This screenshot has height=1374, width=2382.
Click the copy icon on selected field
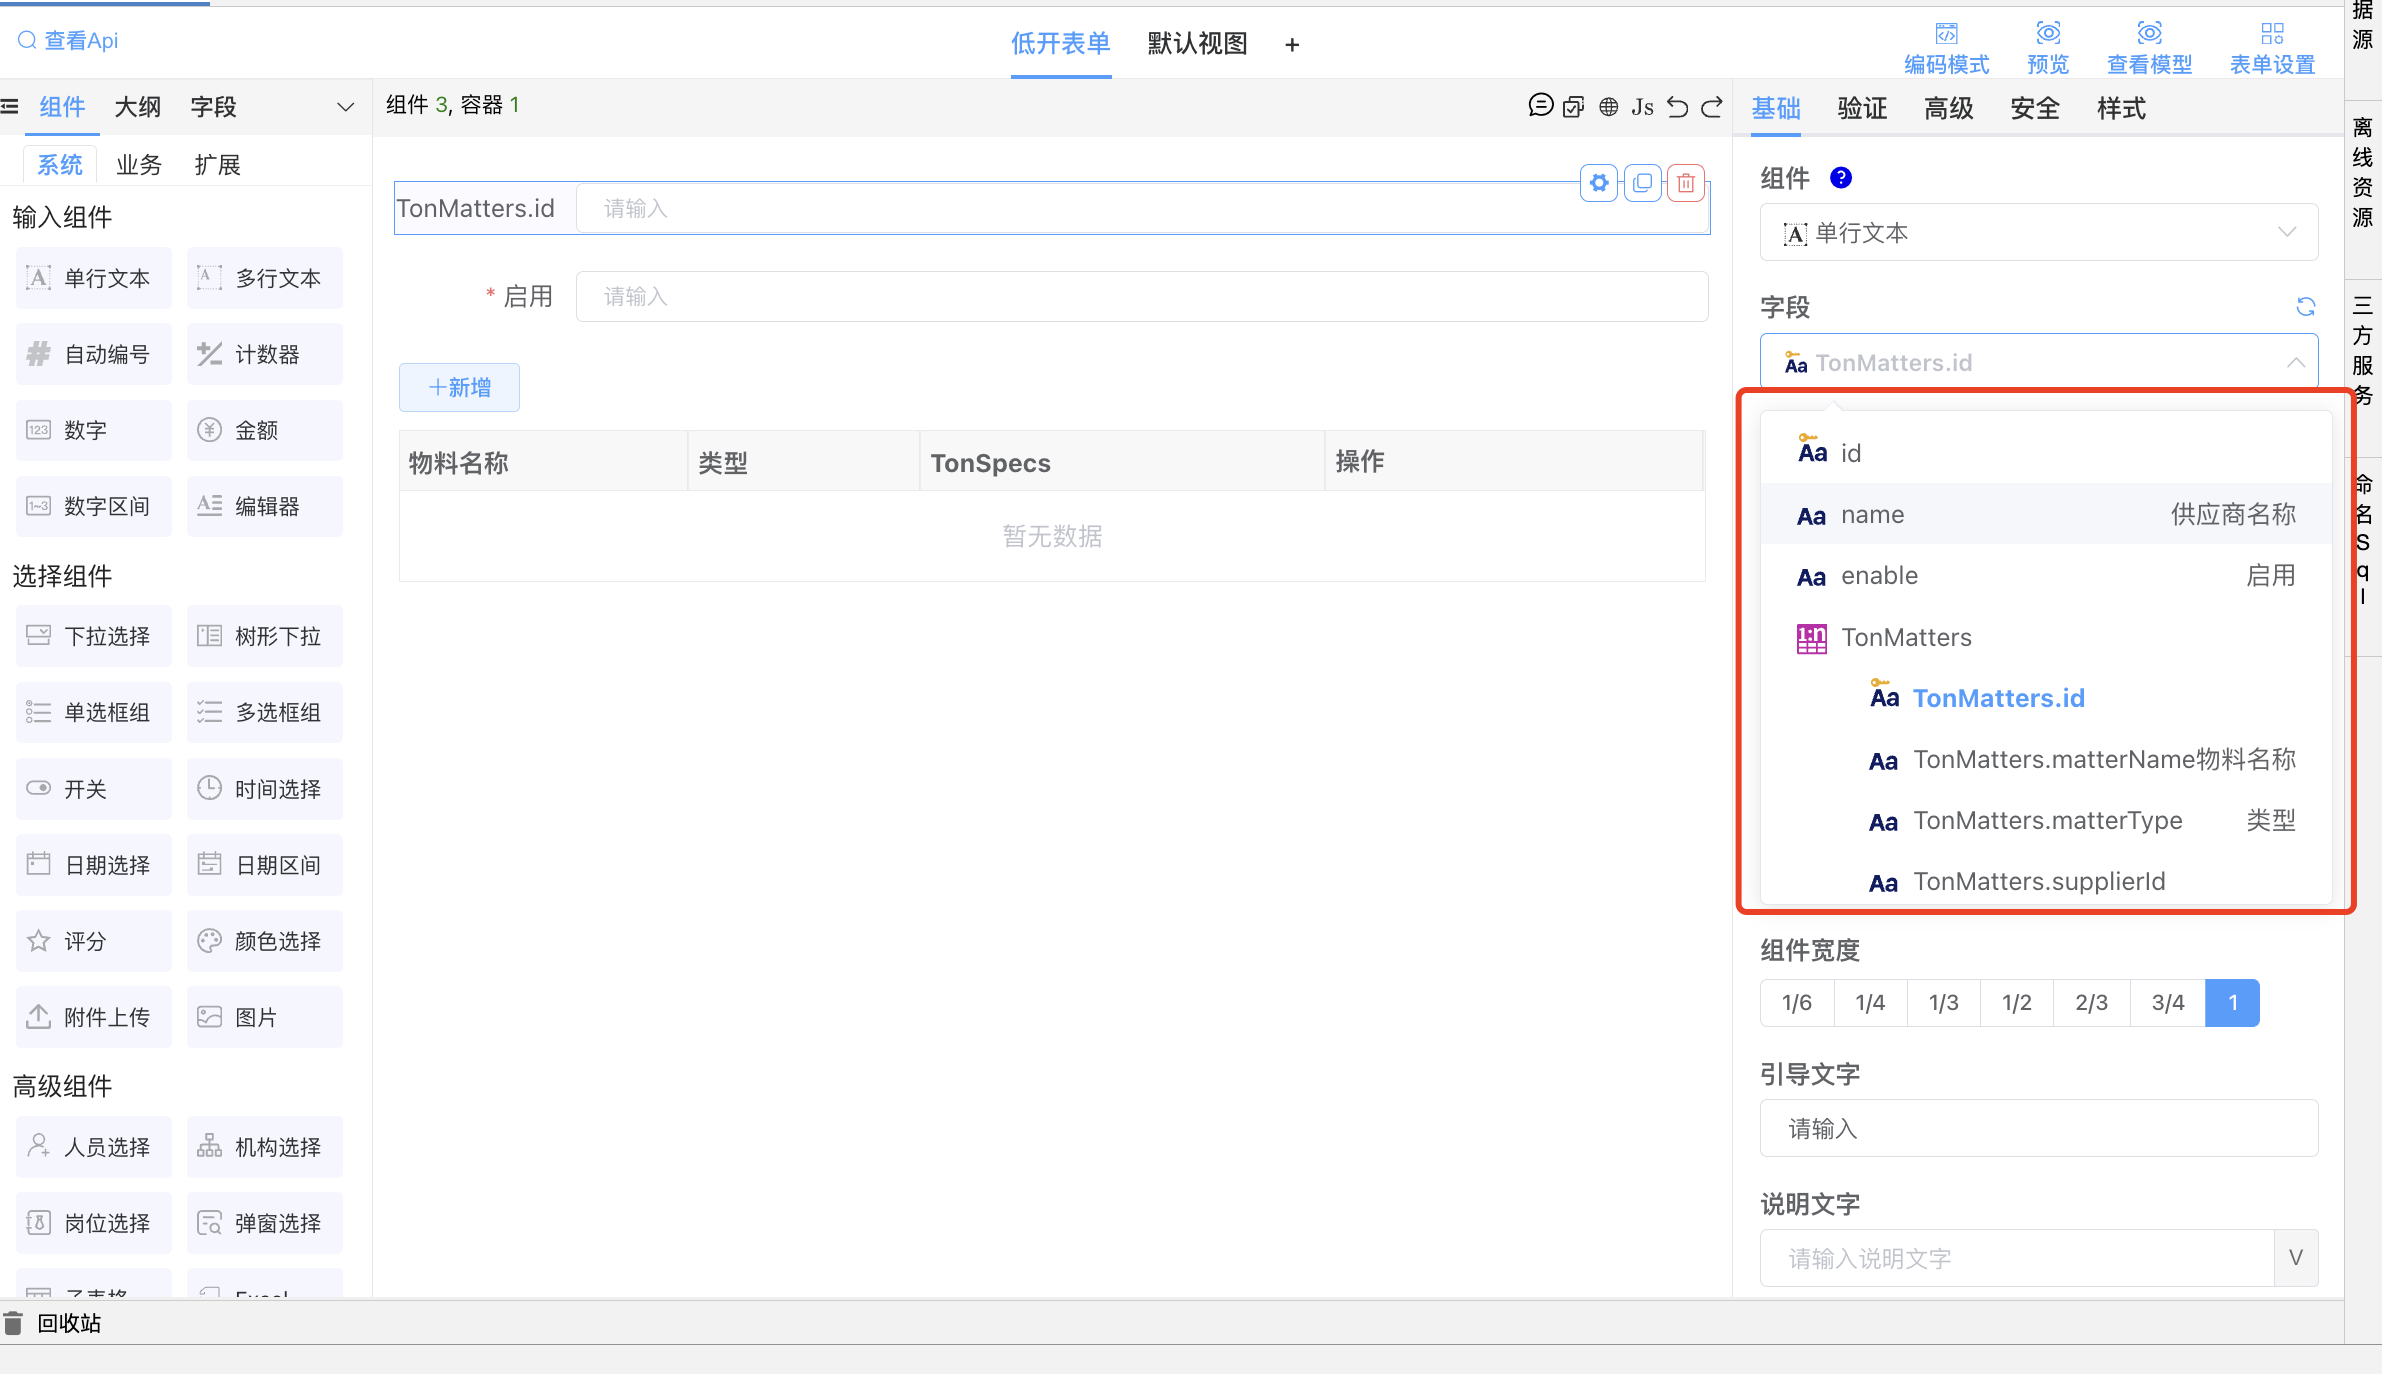coord(1642,183)
